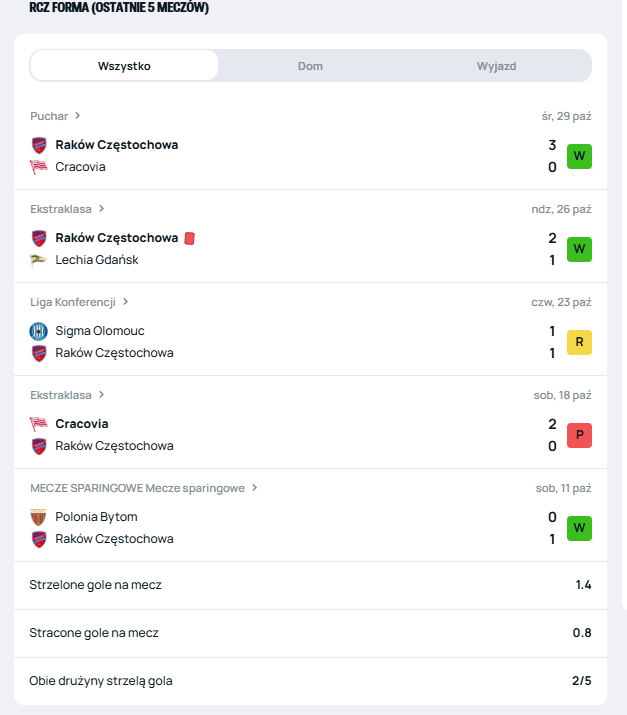627x715 pixels.
Task: Switch to the Wyjazd tab
Action: pos(496,66)
